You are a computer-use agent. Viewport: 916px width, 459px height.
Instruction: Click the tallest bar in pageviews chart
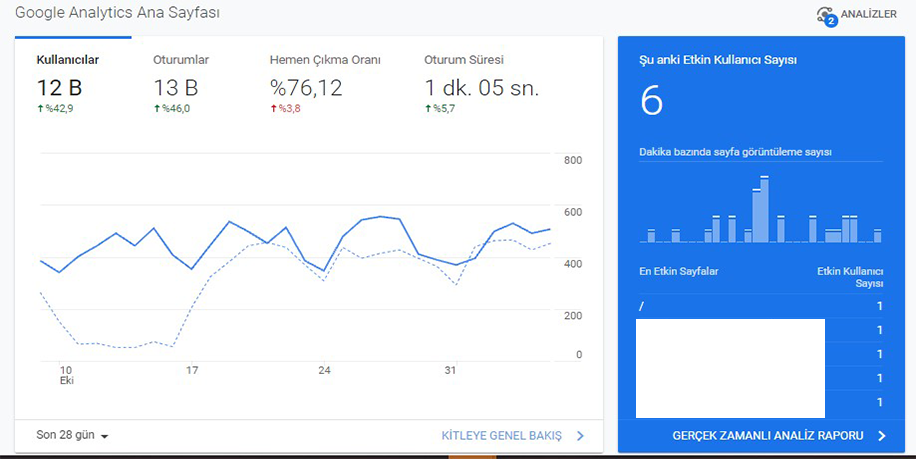pyautogui.click(x=764, y=209)
